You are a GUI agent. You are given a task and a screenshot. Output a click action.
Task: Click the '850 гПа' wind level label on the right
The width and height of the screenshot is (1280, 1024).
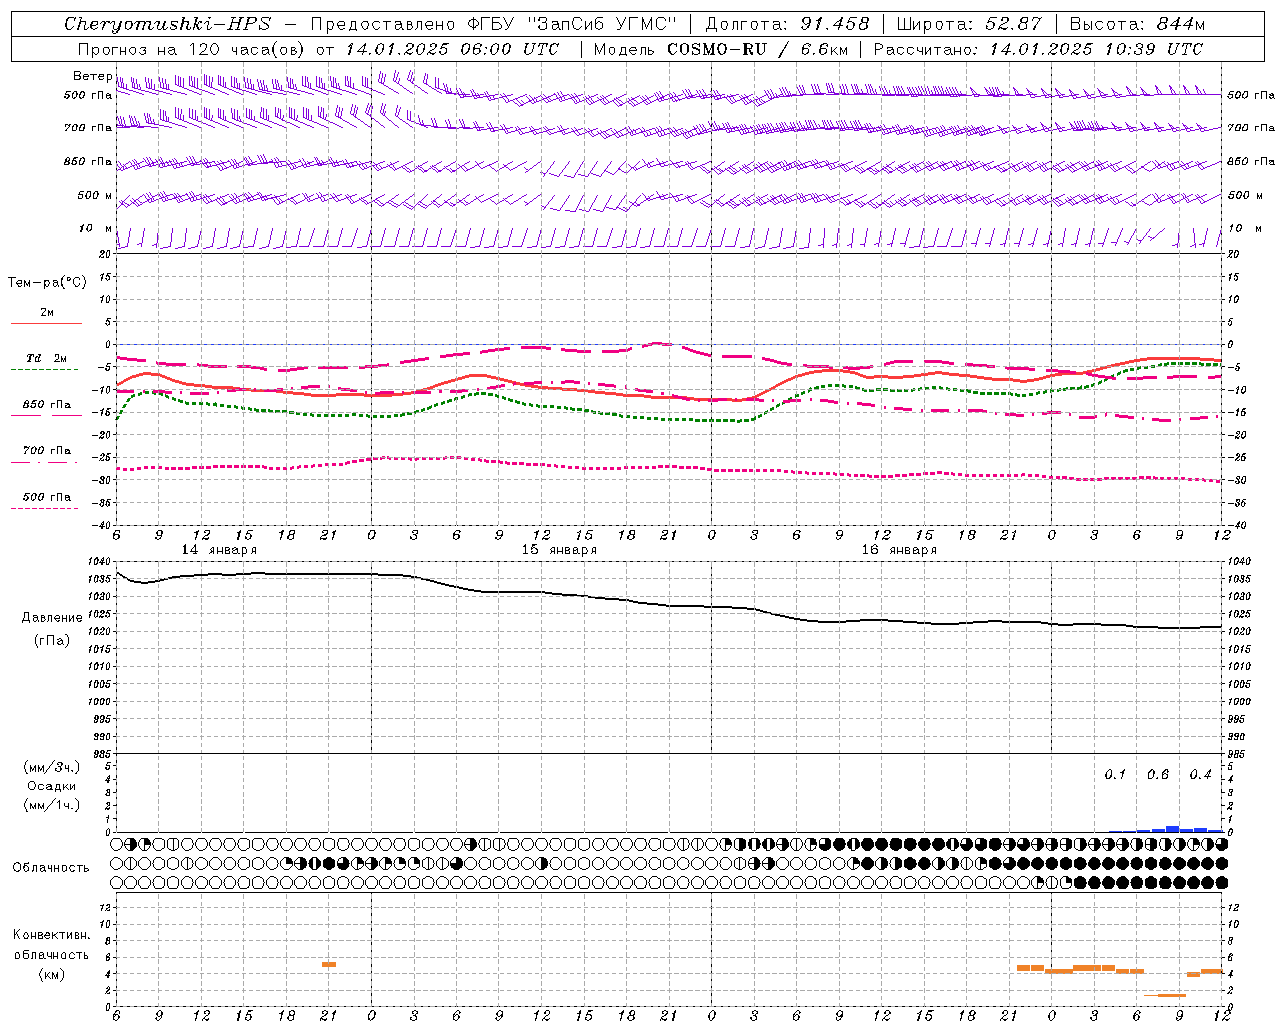pos(1251,161)
